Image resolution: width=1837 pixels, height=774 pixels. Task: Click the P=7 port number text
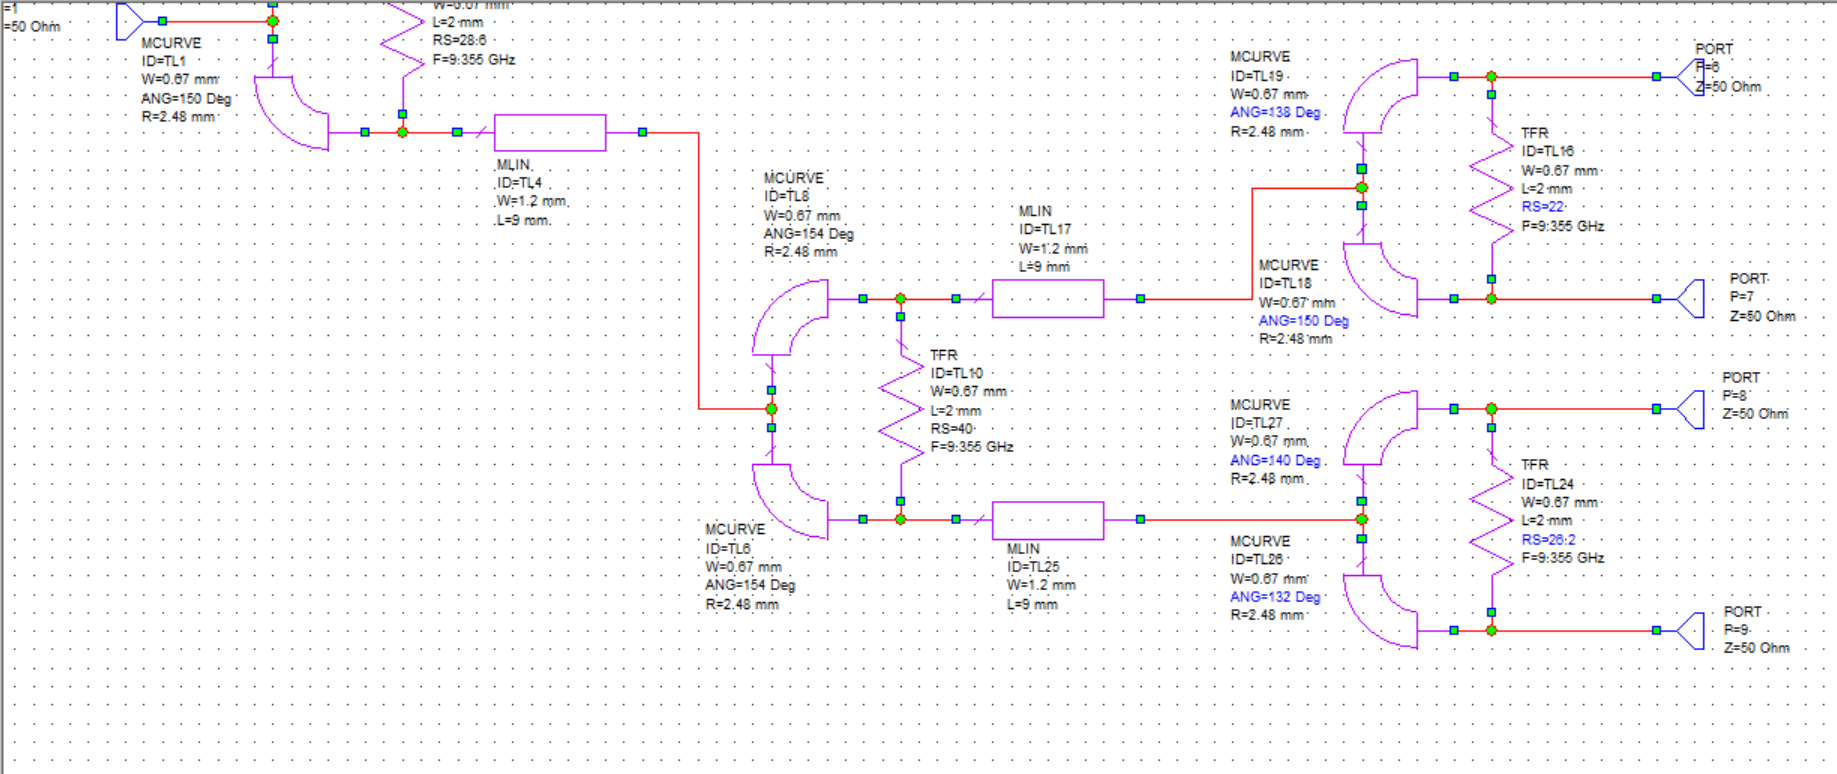click(x=1742, y=297)
